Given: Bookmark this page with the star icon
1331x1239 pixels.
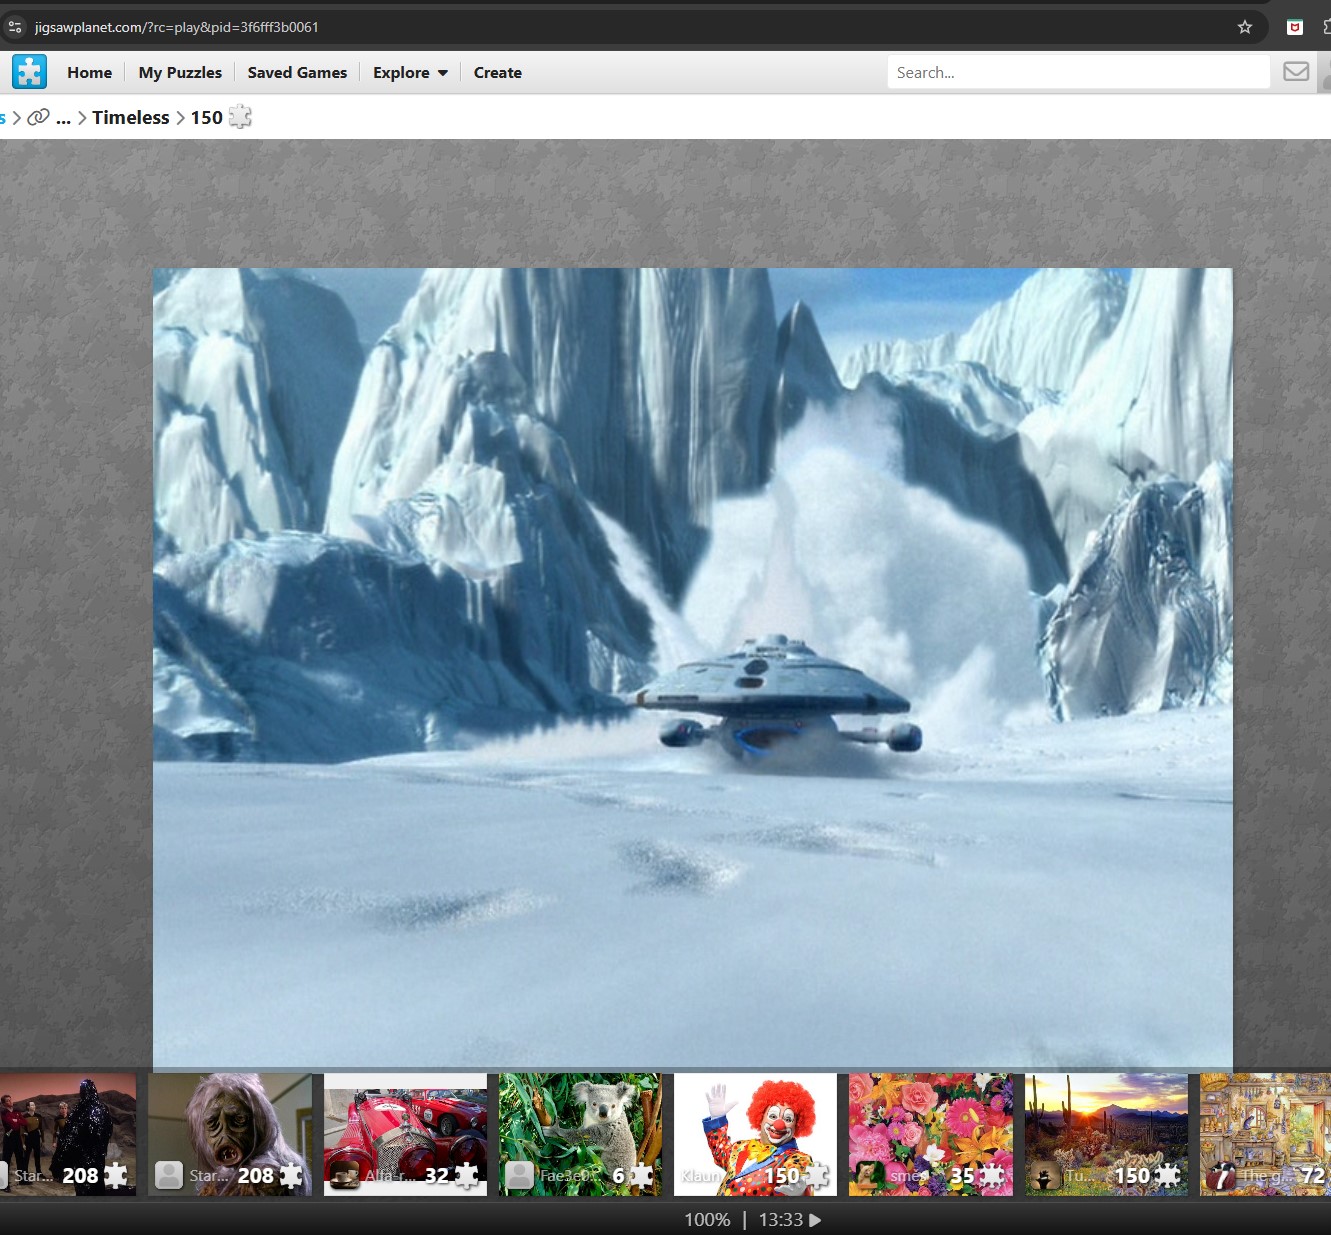Looking at the screenshot, I should click(1245, 27).
